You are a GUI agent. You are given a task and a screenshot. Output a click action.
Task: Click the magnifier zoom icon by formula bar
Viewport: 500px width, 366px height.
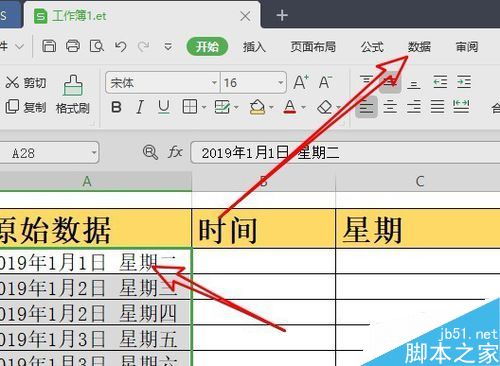pyautogui.click(x=150, y=152)
